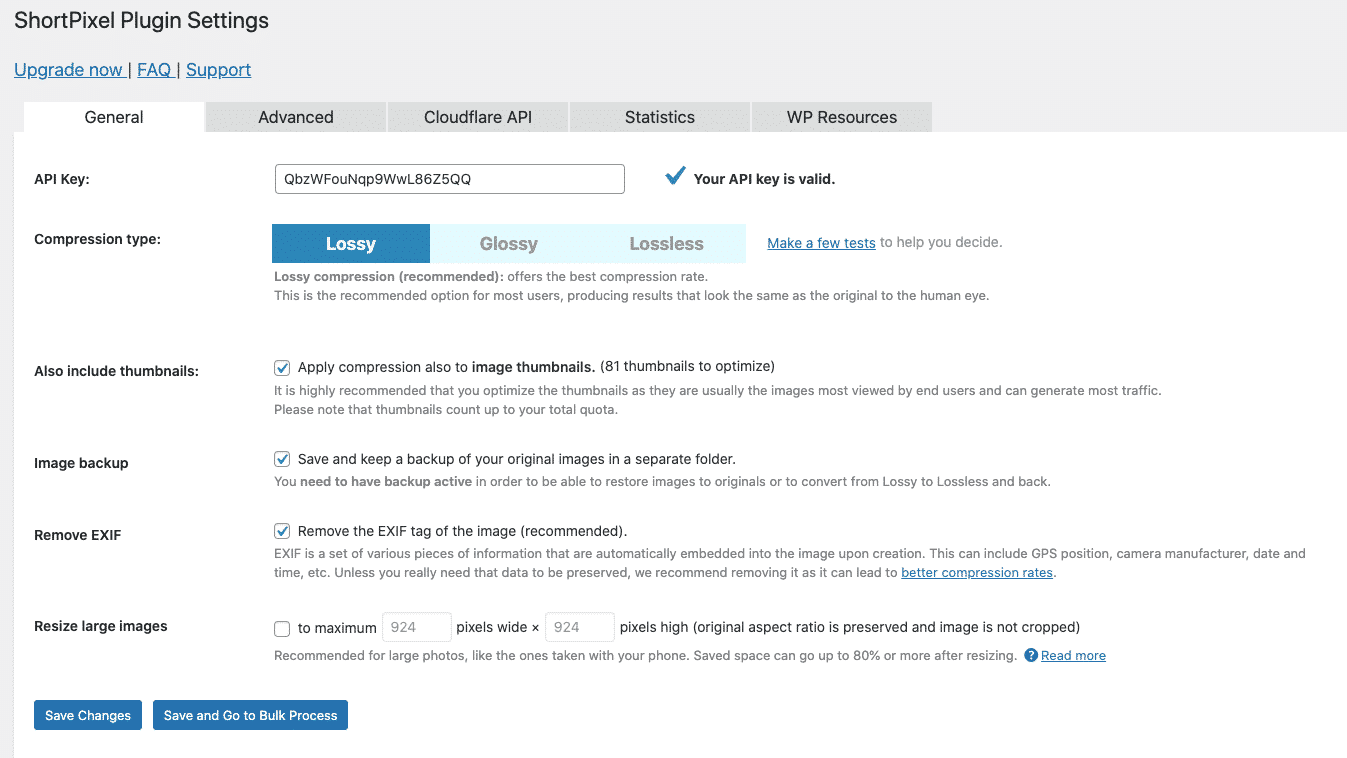Viewport: 1347px width, 758px height.
Task: Switch to the Cloudflare API tab
Action: 478,117
